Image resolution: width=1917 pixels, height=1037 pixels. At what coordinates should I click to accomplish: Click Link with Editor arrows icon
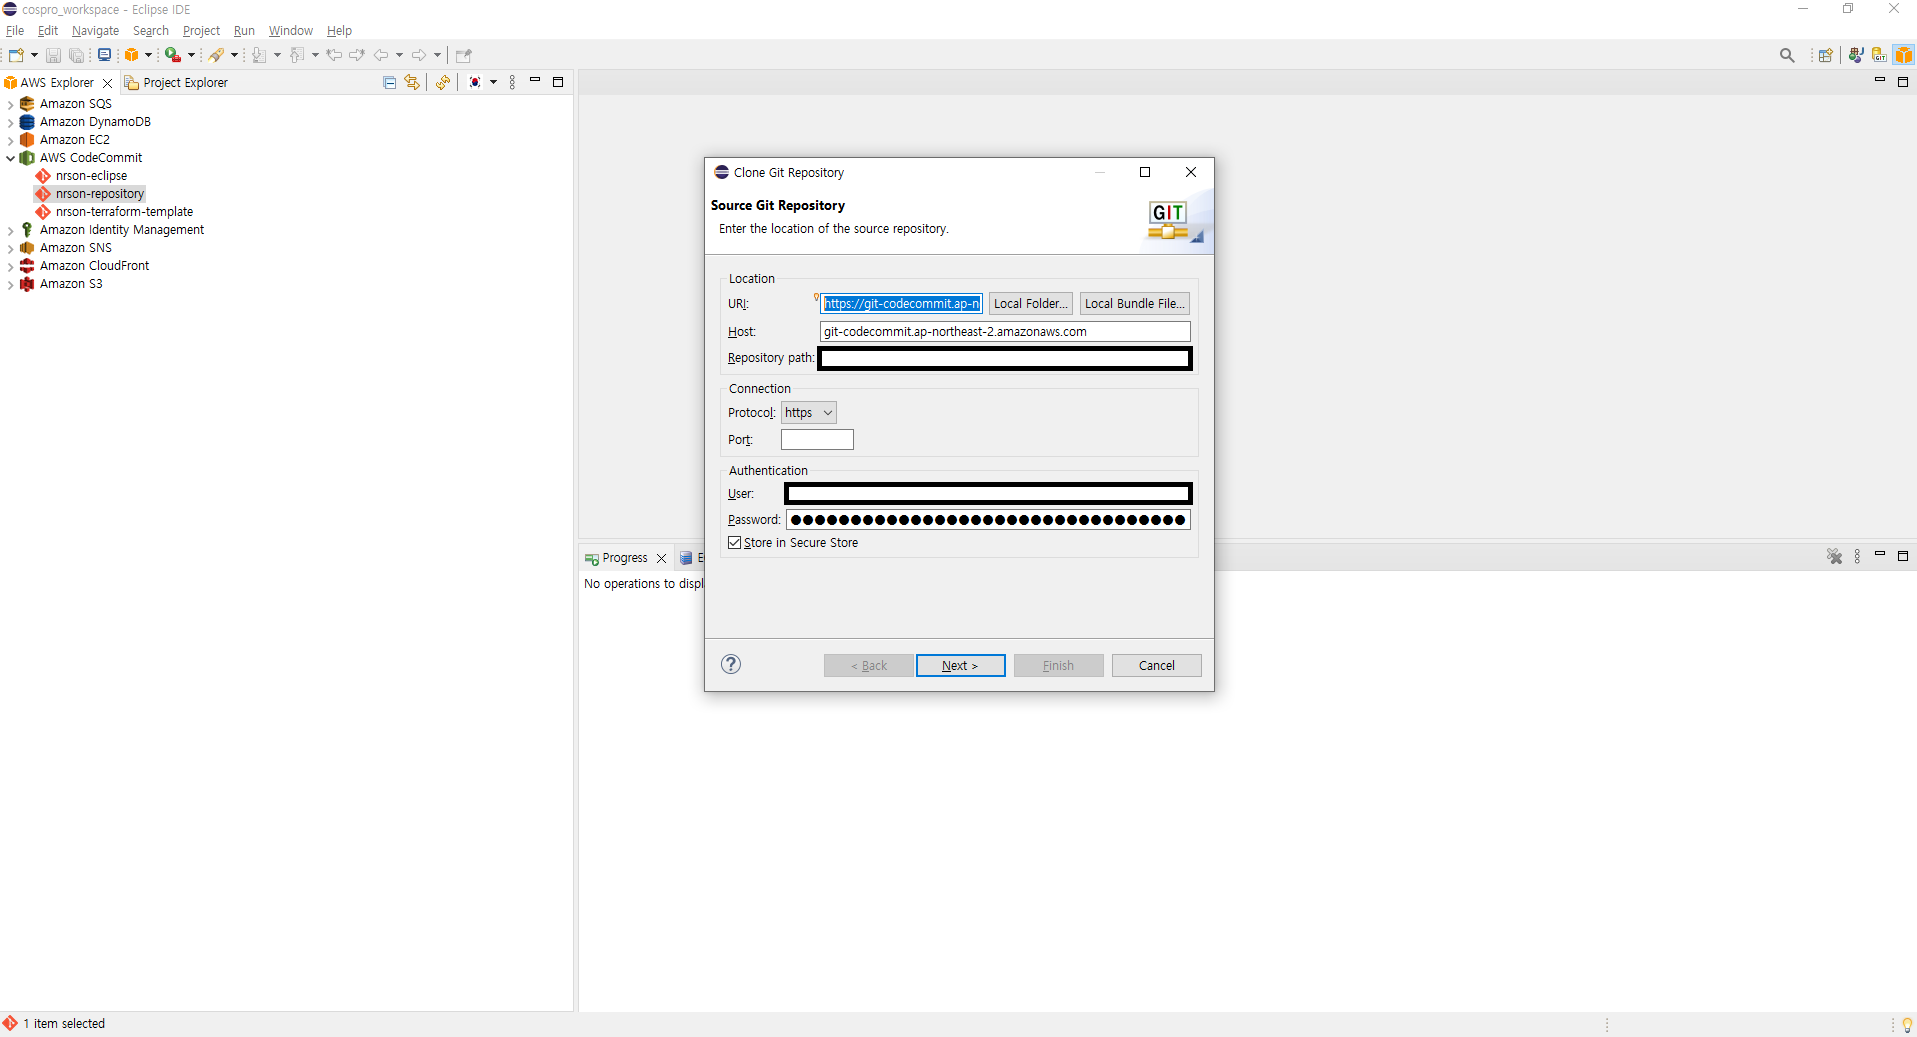click(x=412, y=82)
